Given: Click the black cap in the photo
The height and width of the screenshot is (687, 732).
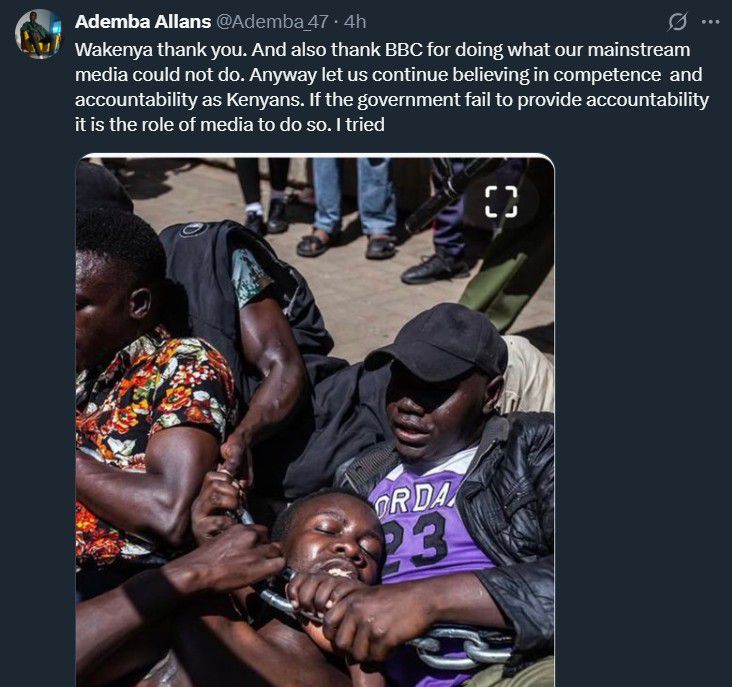Looking at the screenshot, I should 440,341.
